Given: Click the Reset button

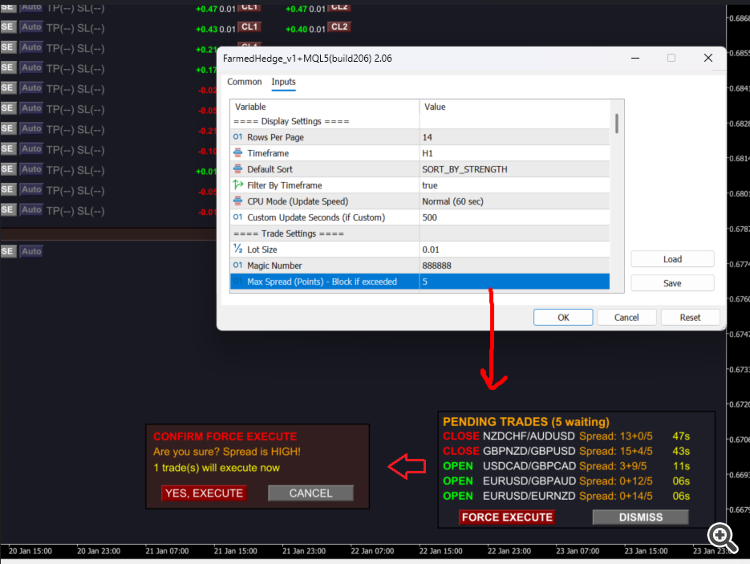Looking at the screenshot, I should pos(690,318).
